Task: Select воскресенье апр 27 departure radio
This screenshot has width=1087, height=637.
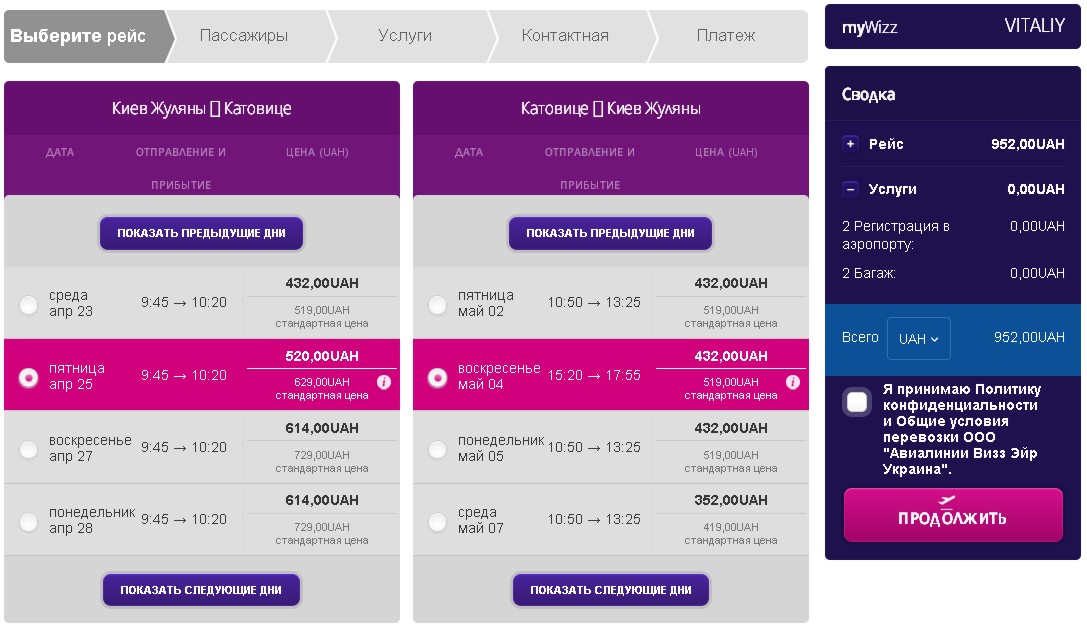Action: [x=28, y=449]
